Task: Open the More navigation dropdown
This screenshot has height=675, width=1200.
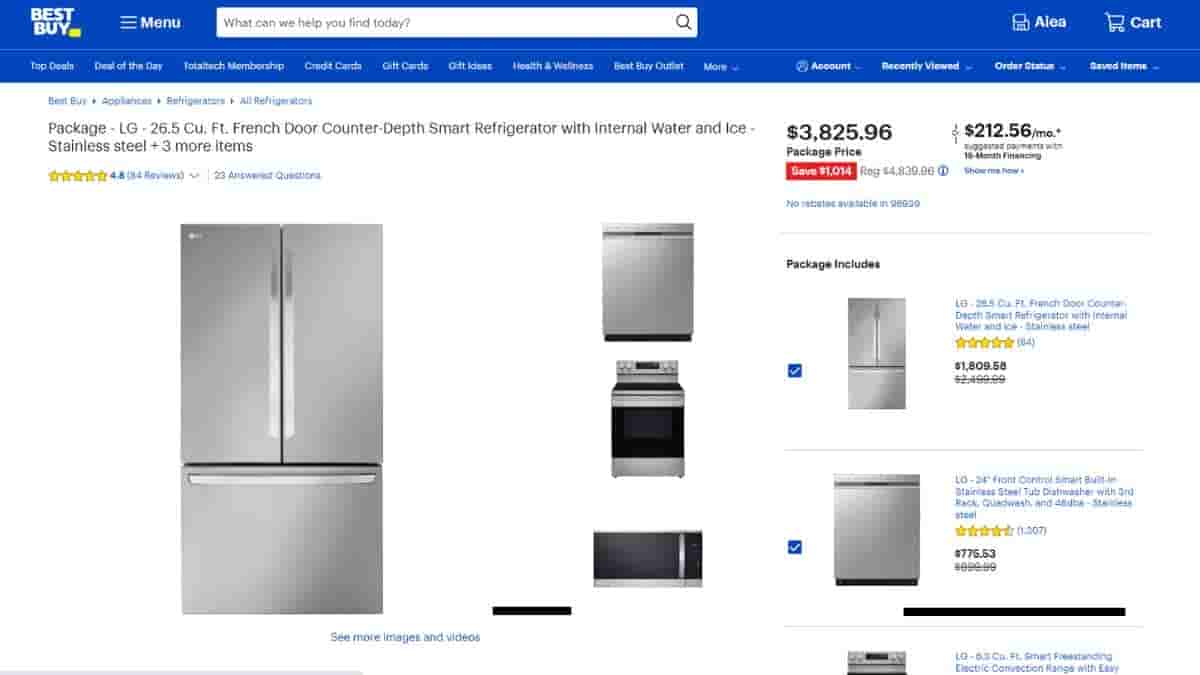Action: click(x=721, y=67)
